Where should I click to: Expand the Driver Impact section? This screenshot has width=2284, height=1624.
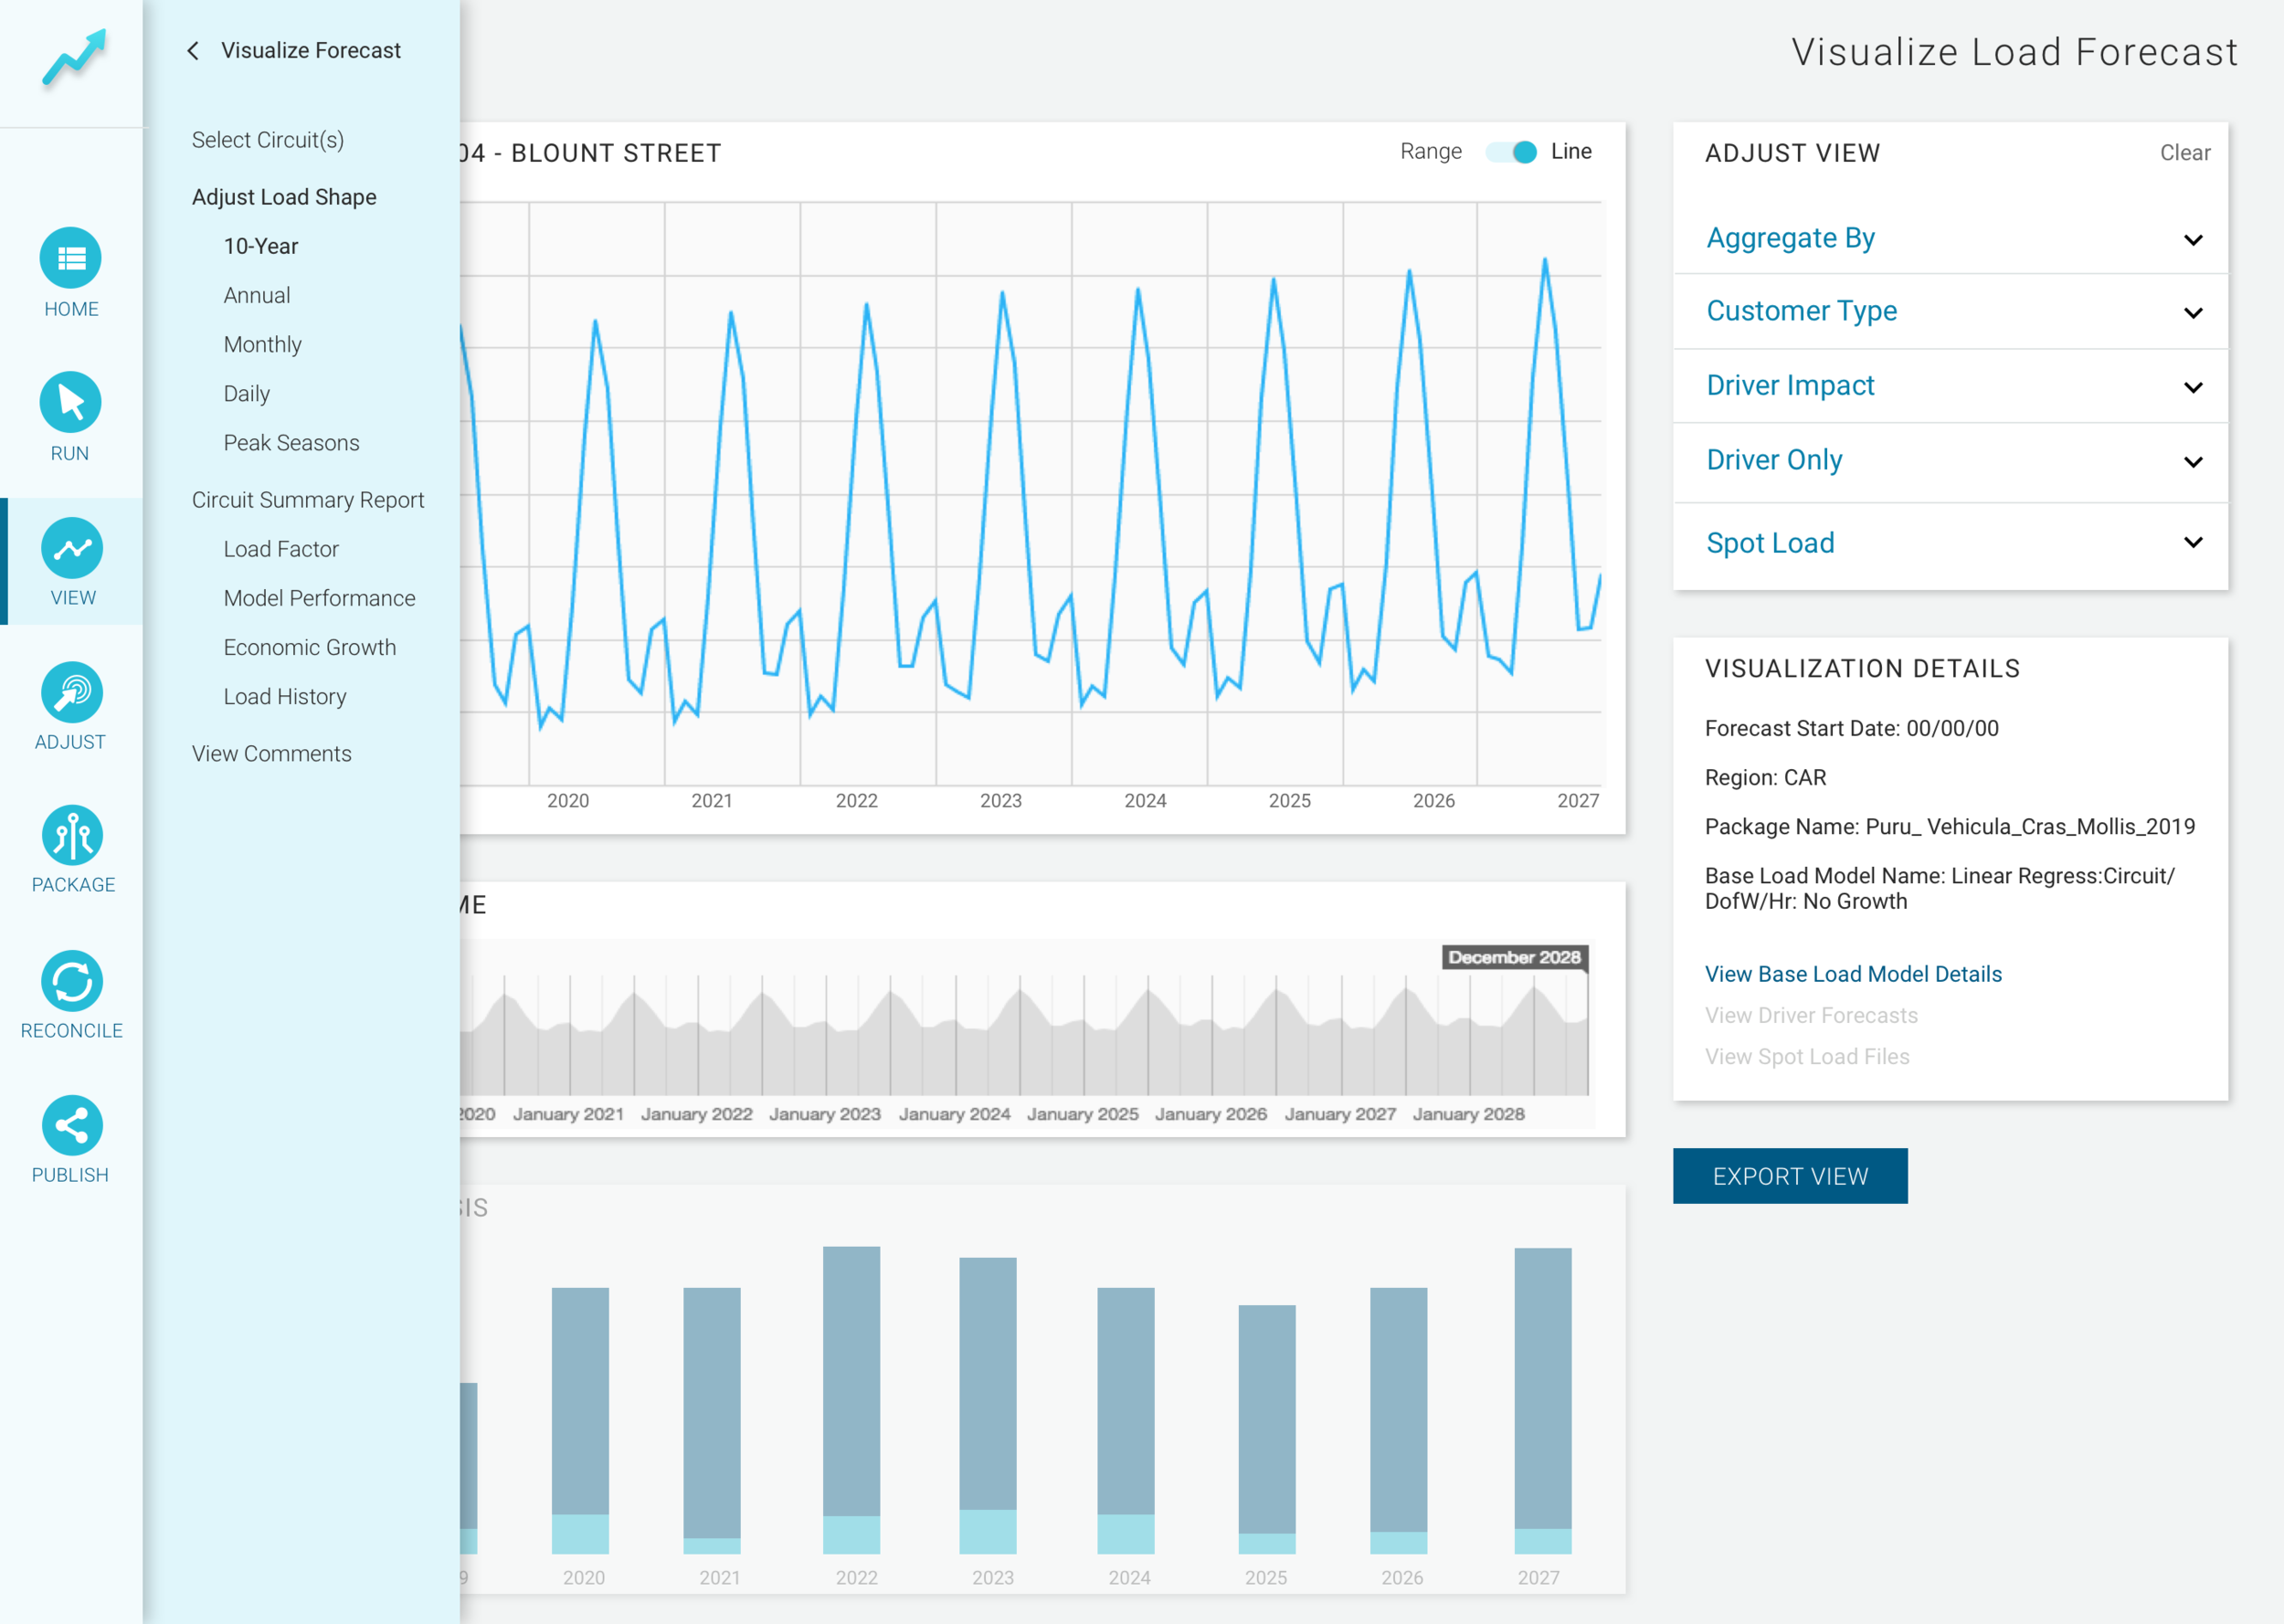(1950, 386)
